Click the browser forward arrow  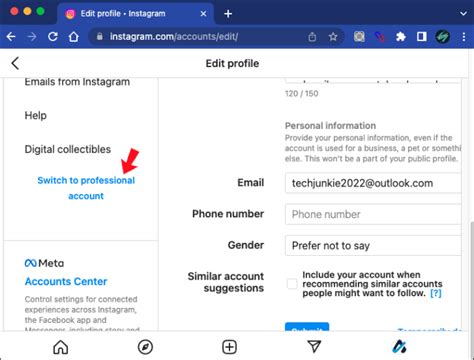click(32, 36)
